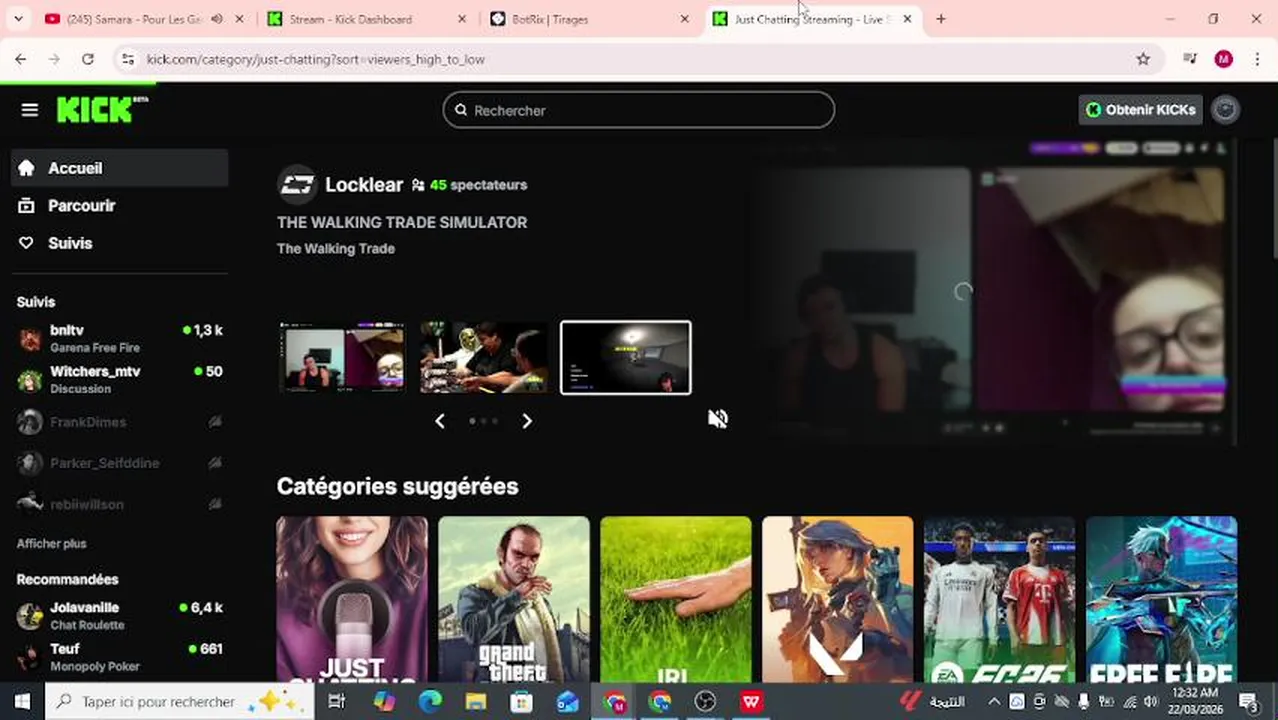Open offline channel rebiiwillson
Image resolution: width=1278 pixels, height=720 pixels.
point(120,504)
